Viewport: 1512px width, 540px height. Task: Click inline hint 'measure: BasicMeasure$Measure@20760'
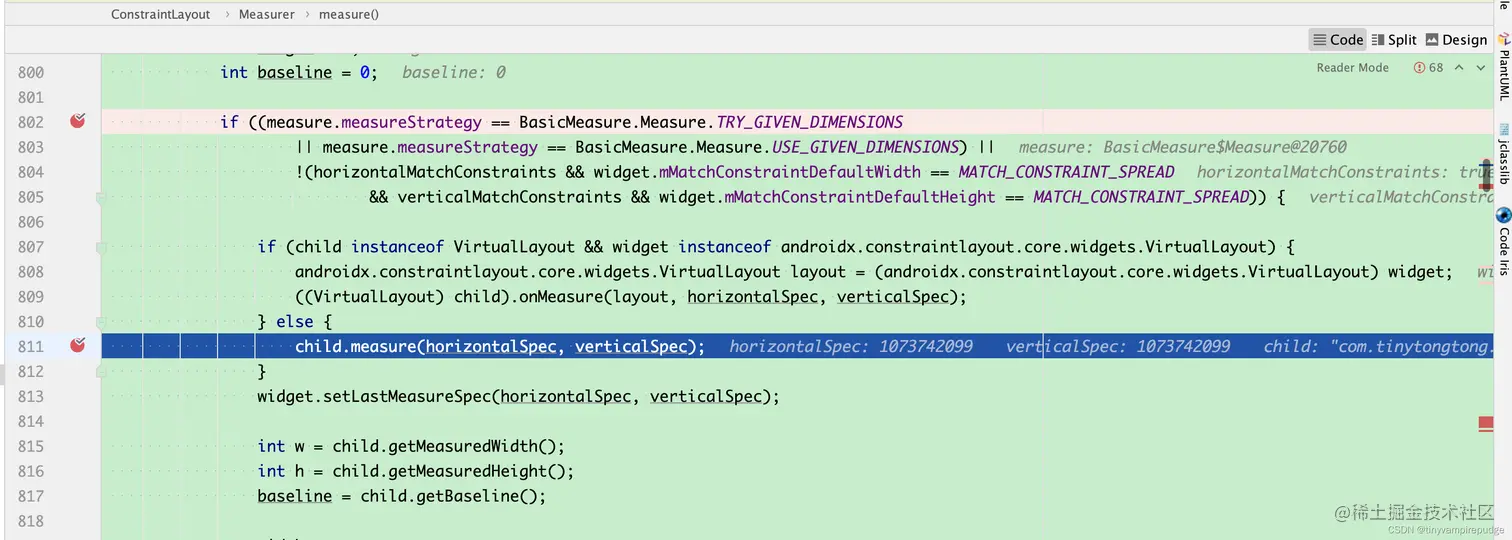[x=1183, y=147]
